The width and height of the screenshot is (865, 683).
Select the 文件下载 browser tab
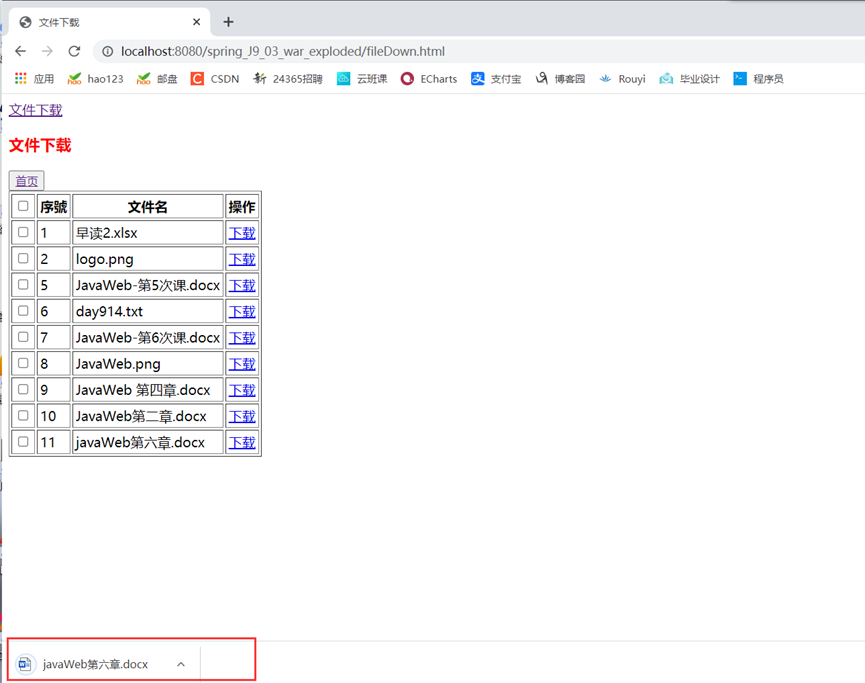pyautogui.click(x=109, y=22)
